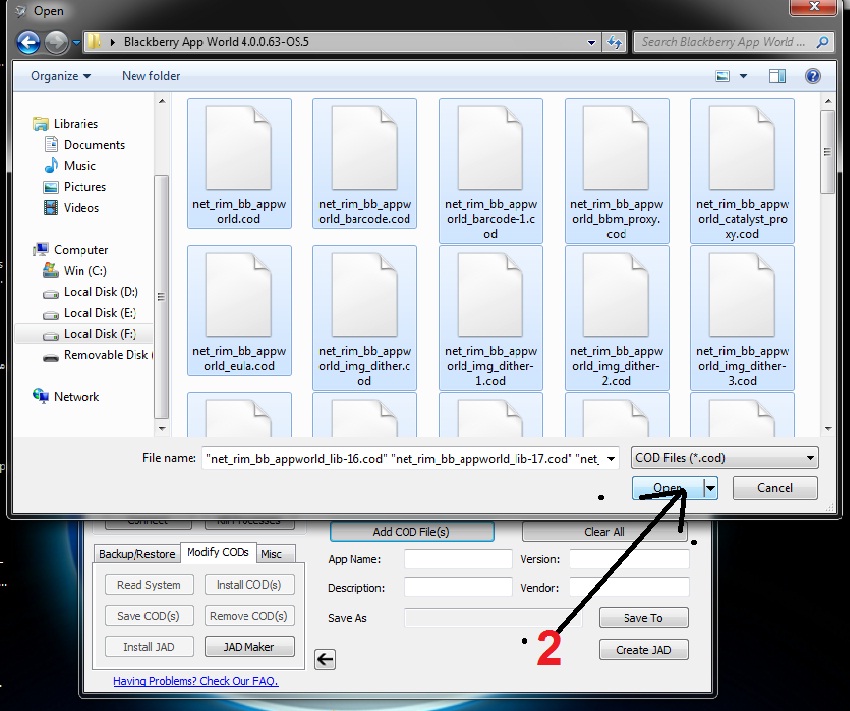Click the change view icon

click(723, 76)
